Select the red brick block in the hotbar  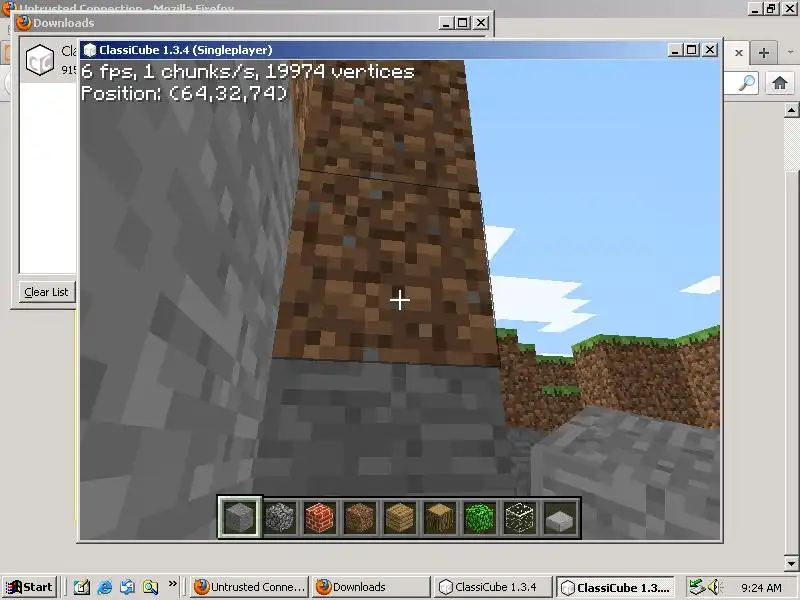coord(319,517)
